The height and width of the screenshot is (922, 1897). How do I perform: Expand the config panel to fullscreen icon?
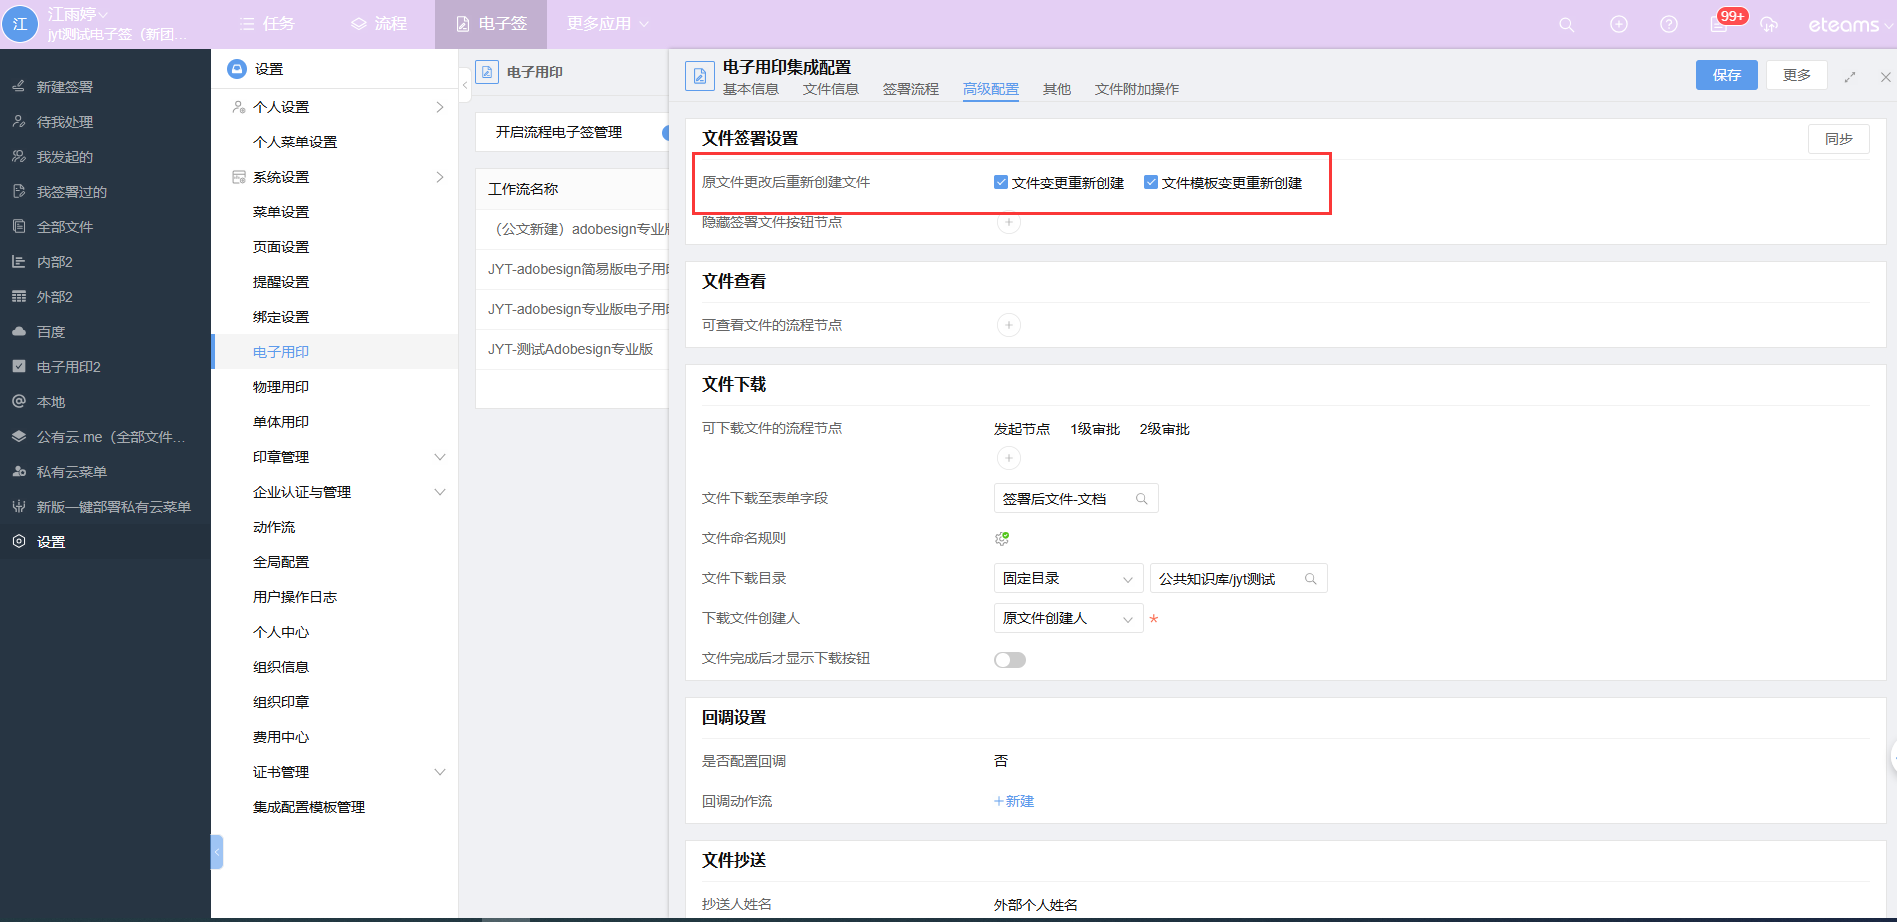click(1850, 76)
